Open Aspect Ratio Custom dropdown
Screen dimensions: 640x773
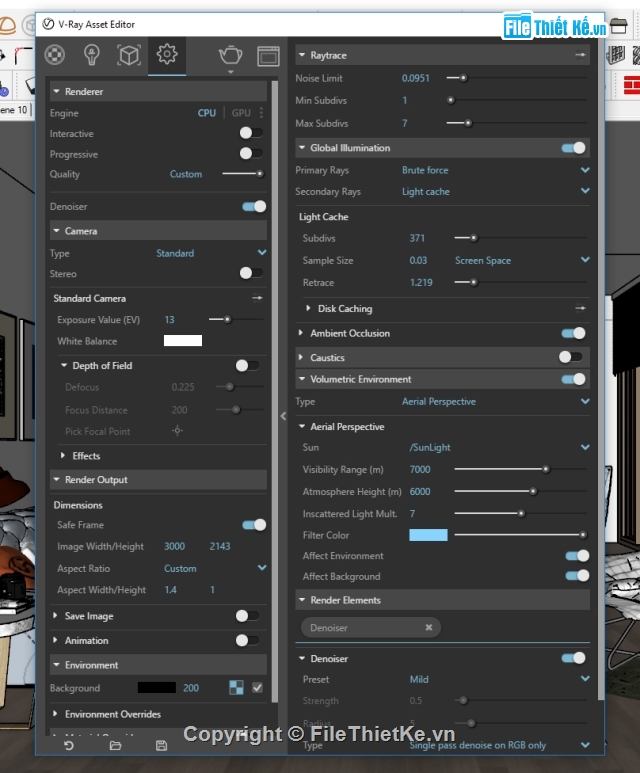[x=215, y=568]
